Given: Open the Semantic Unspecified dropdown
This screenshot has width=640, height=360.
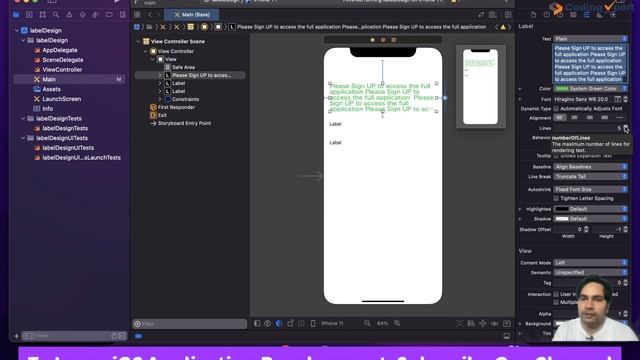Looking at the screenshot, I should point(591,273).
